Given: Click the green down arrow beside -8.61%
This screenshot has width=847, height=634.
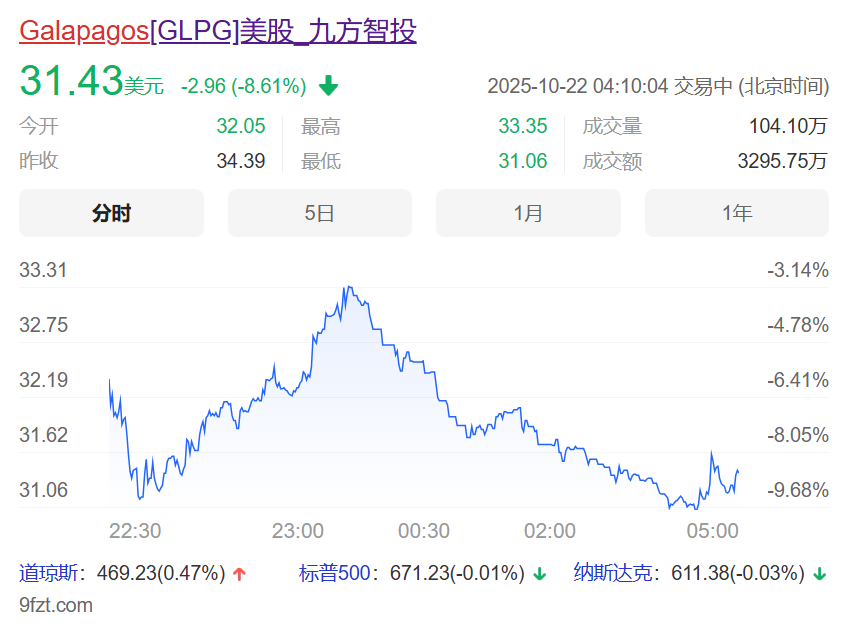Looking at the screenshot, I should [328, 86].
